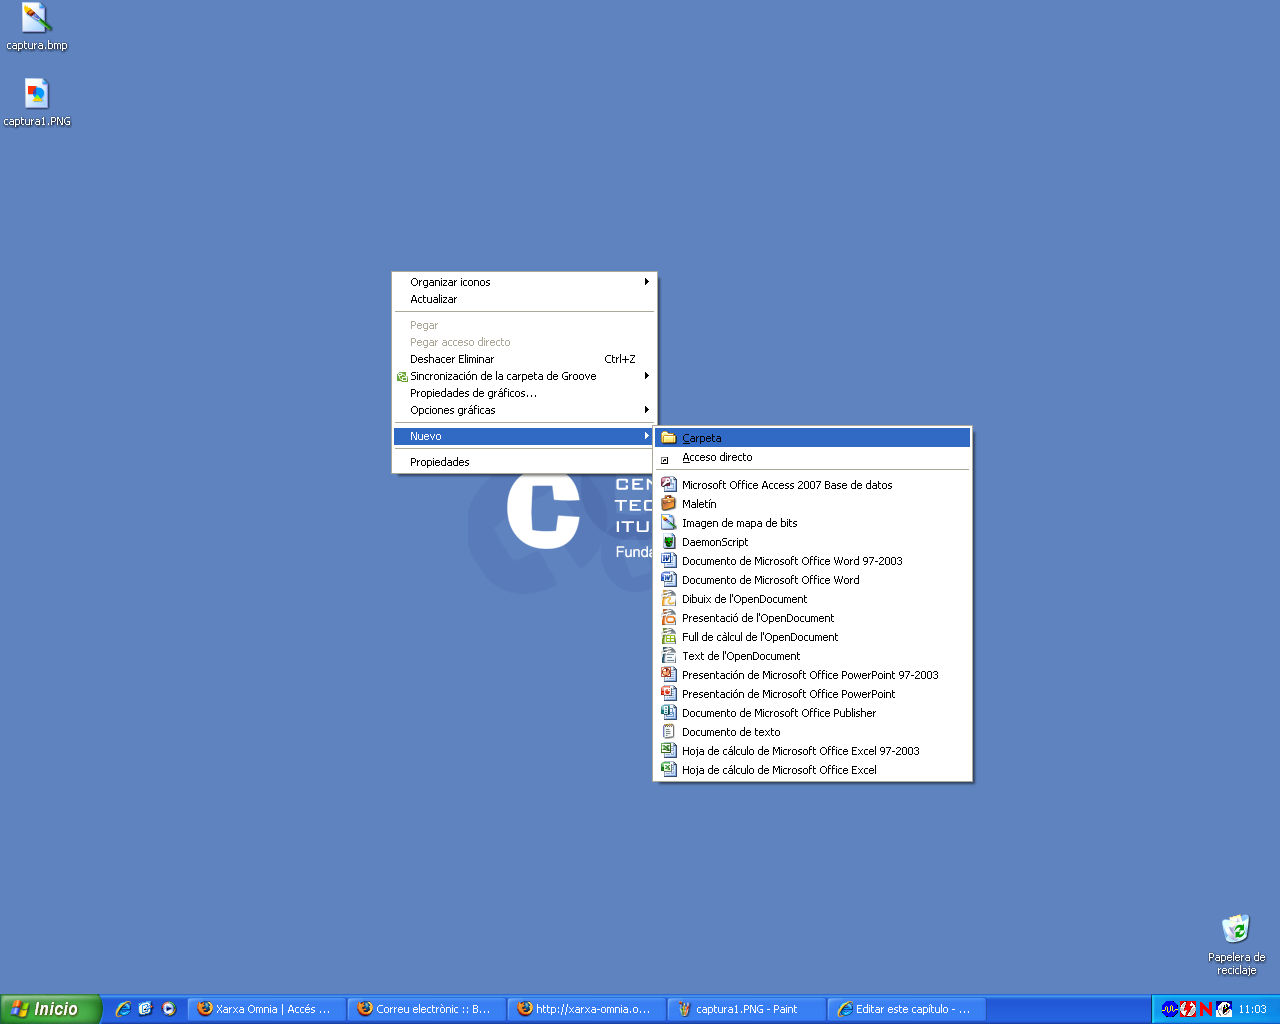This screenshot has width=1280, height=1024.
Task: Click the highlighted Nuevo entry in the context menu
Action: click(524, 436)
